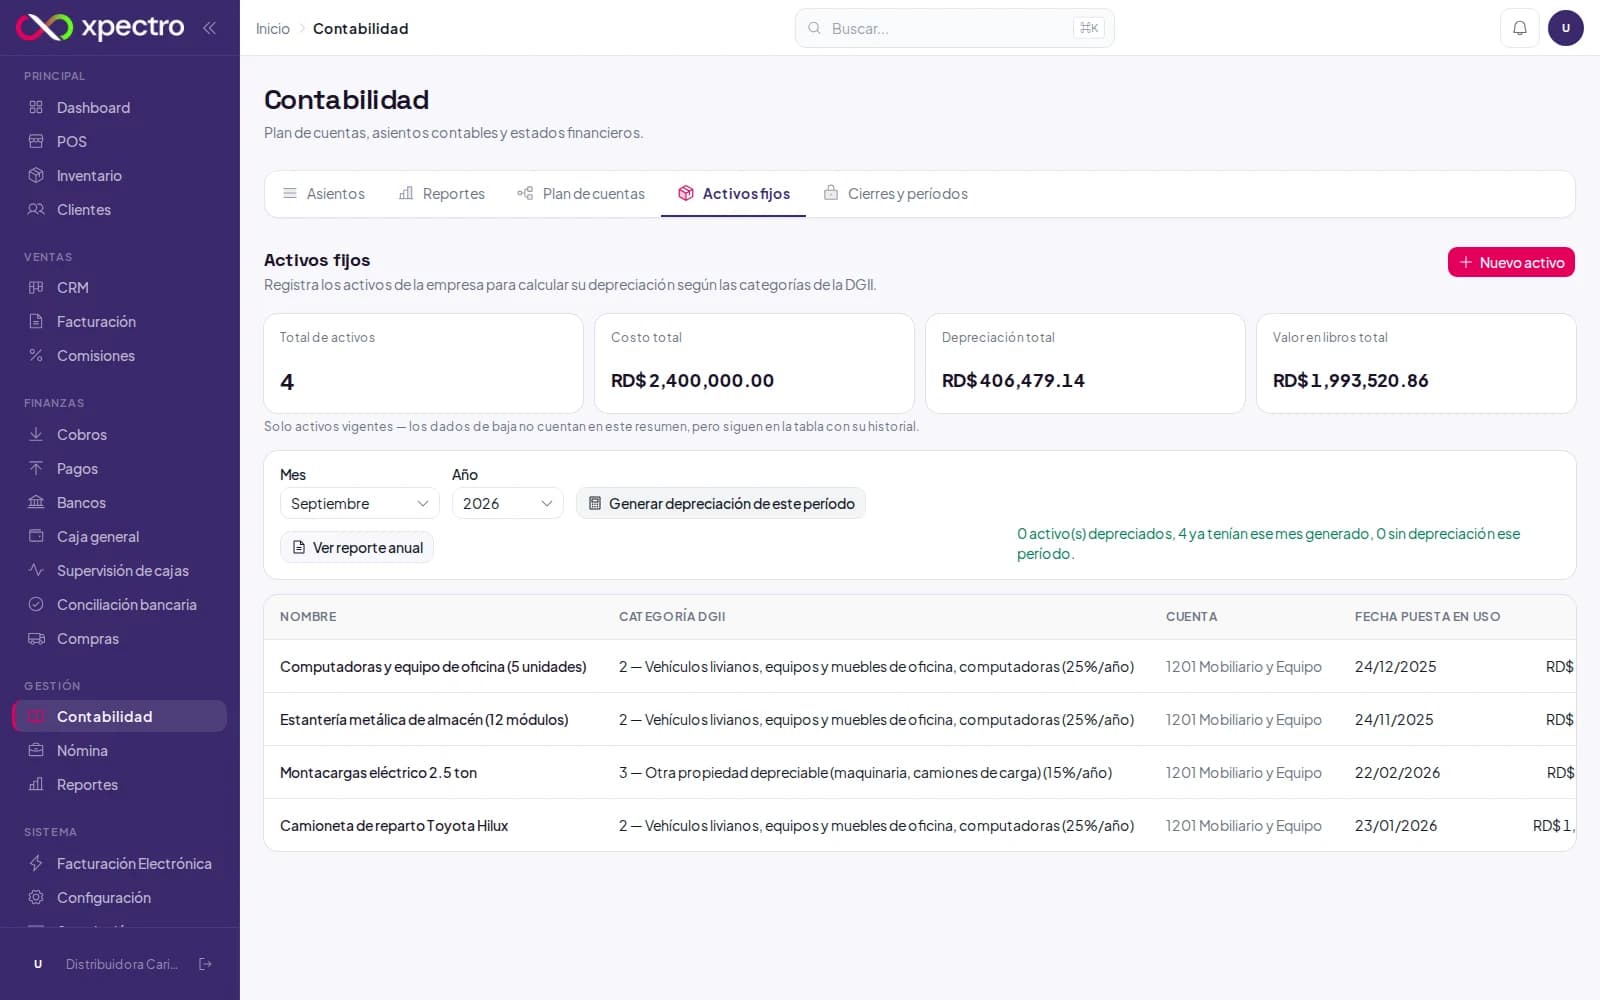The width and height of the screenshot is (1600, 1000).
Task: Click the Ver reporte anual button
Action: (357, 547)
